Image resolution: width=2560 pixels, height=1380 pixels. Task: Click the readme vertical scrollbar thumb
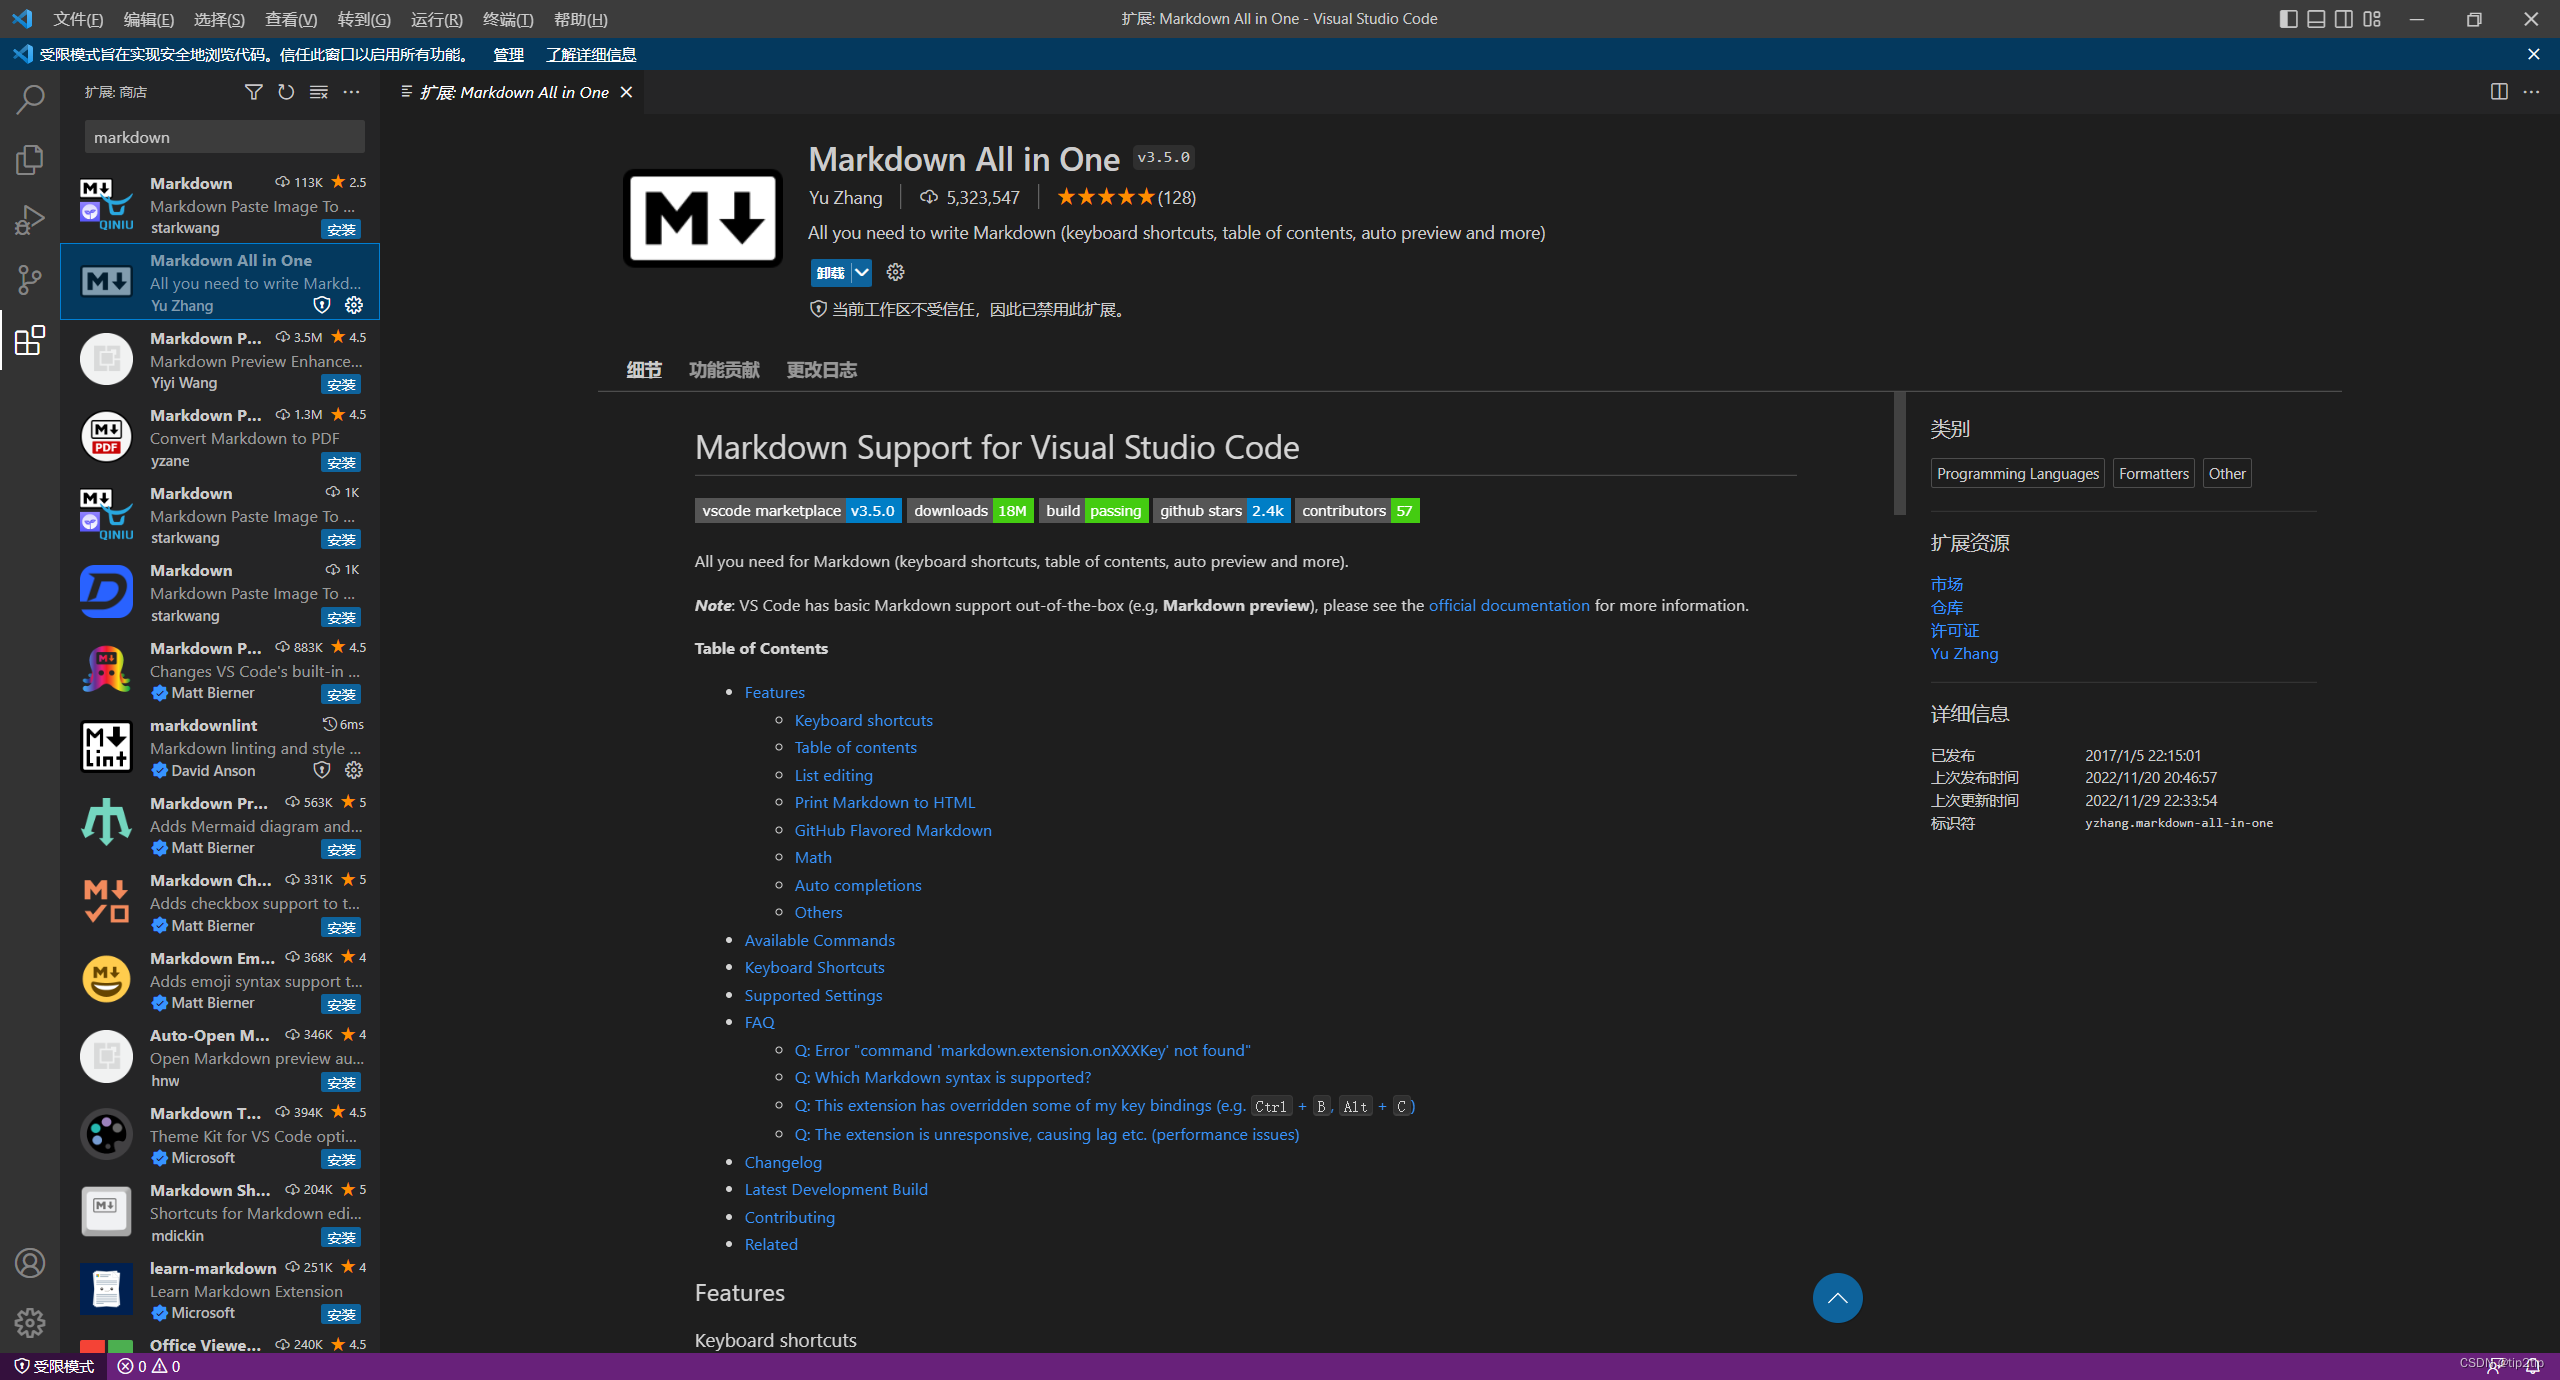tap(1899, 454)
